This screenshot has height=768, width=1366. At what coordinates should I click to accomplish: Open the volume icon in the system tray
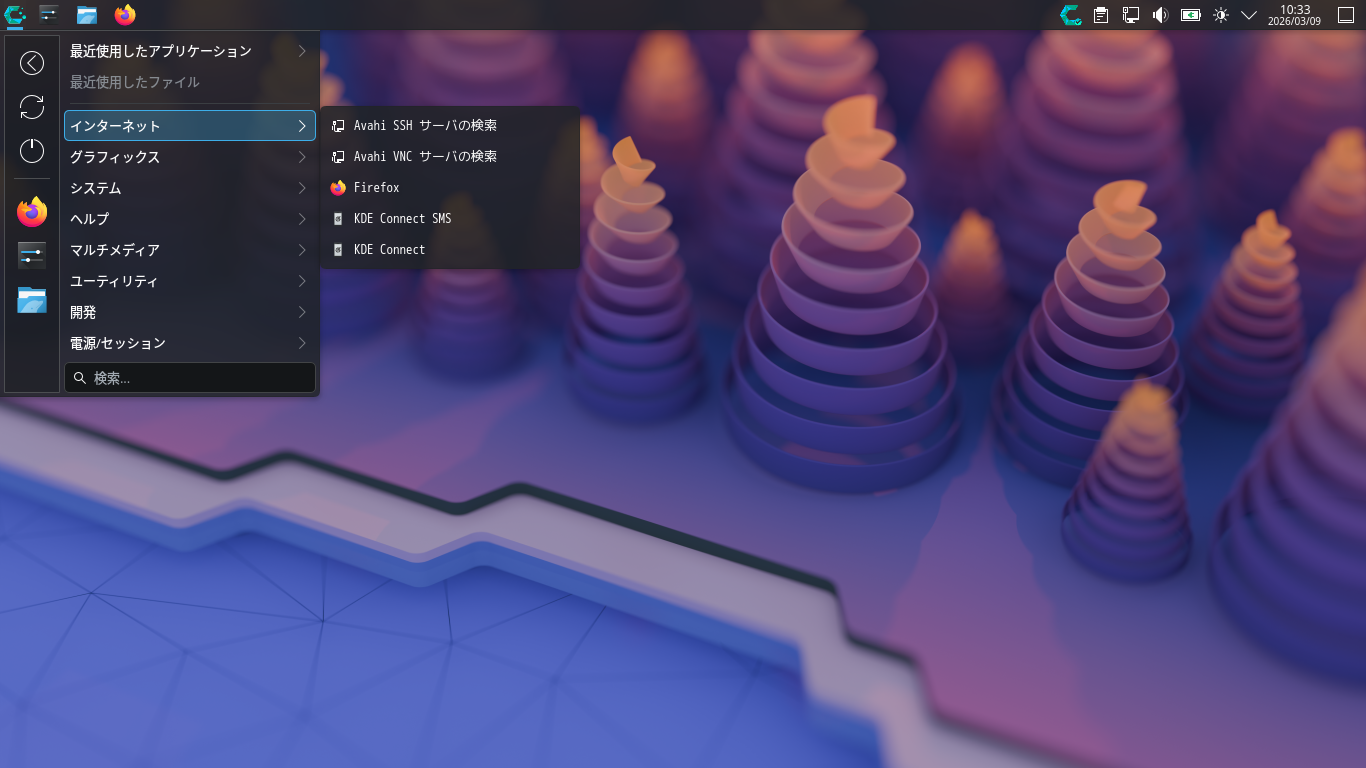1159,15
